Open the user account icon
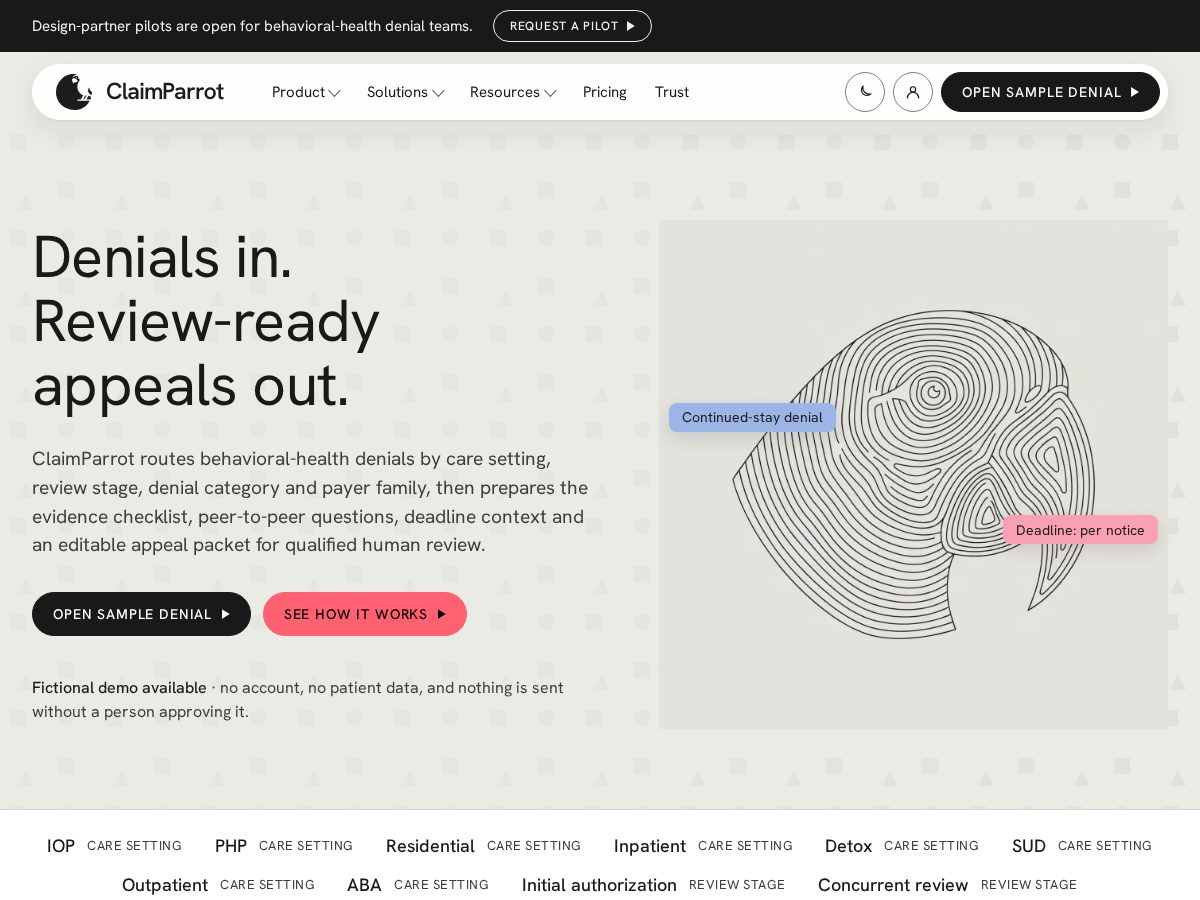This screenshot has width=1200, height=900. coord(913,92)
